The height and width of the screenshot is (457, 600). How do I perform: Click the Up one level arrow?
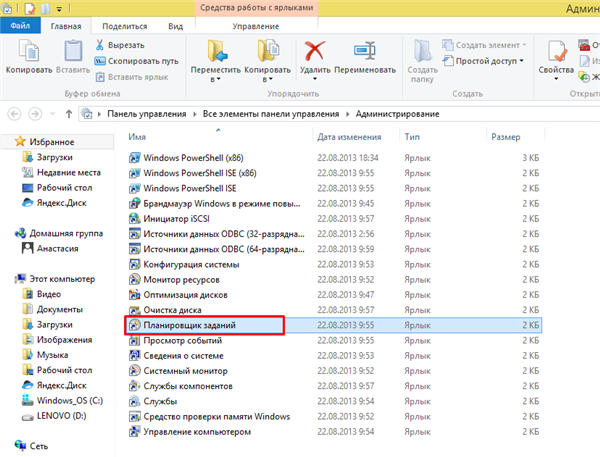69,114
